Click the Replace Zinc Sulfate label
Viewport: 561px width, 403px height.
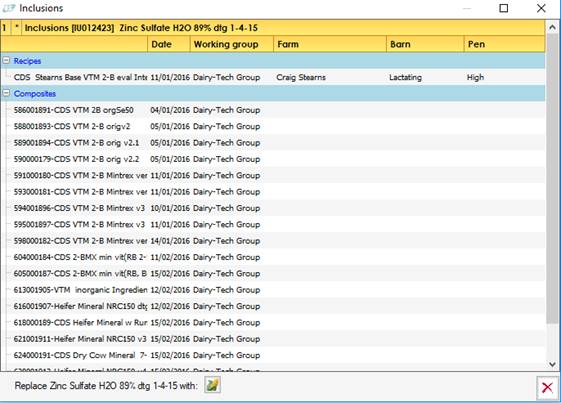pos(106,386)
